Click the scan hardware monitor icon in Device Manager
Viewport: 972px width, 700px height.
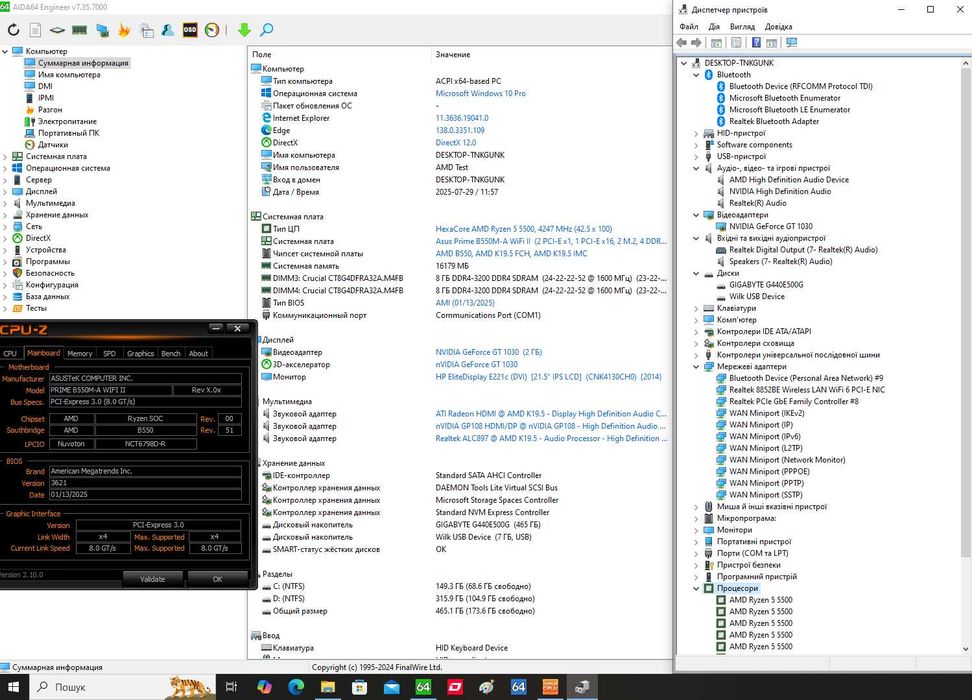coord(792,43)
